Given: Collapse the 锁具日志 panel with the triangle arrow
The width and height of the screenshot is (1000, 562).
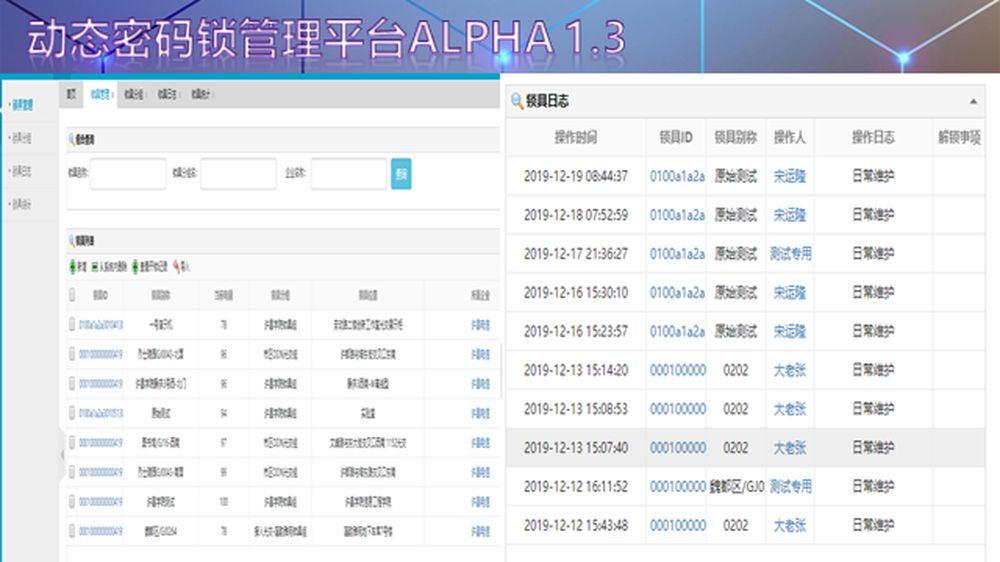Looking at the screenshot, I should [973, 102].
